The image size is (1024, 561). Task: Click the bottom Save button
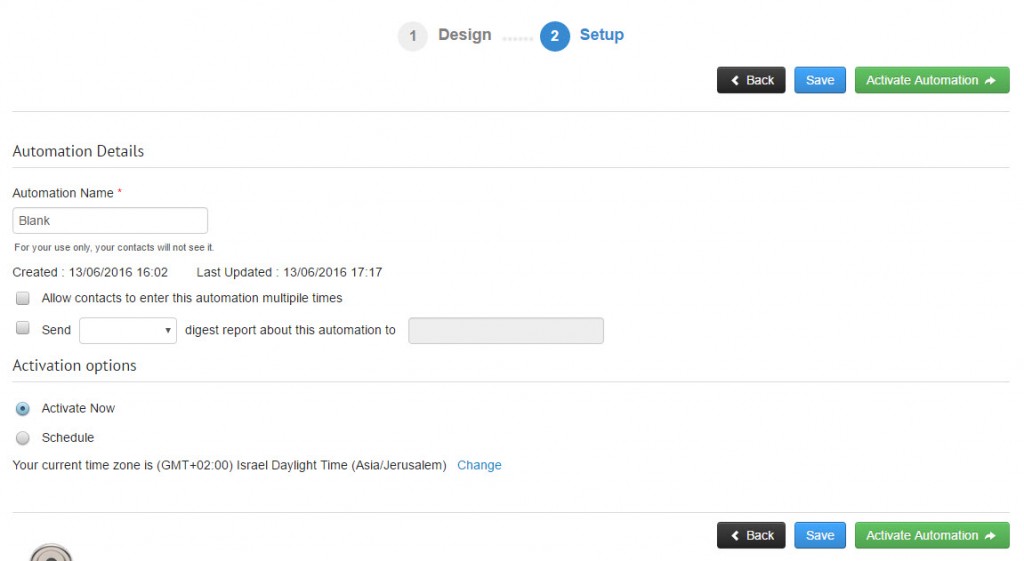click(x=820, y=536)
